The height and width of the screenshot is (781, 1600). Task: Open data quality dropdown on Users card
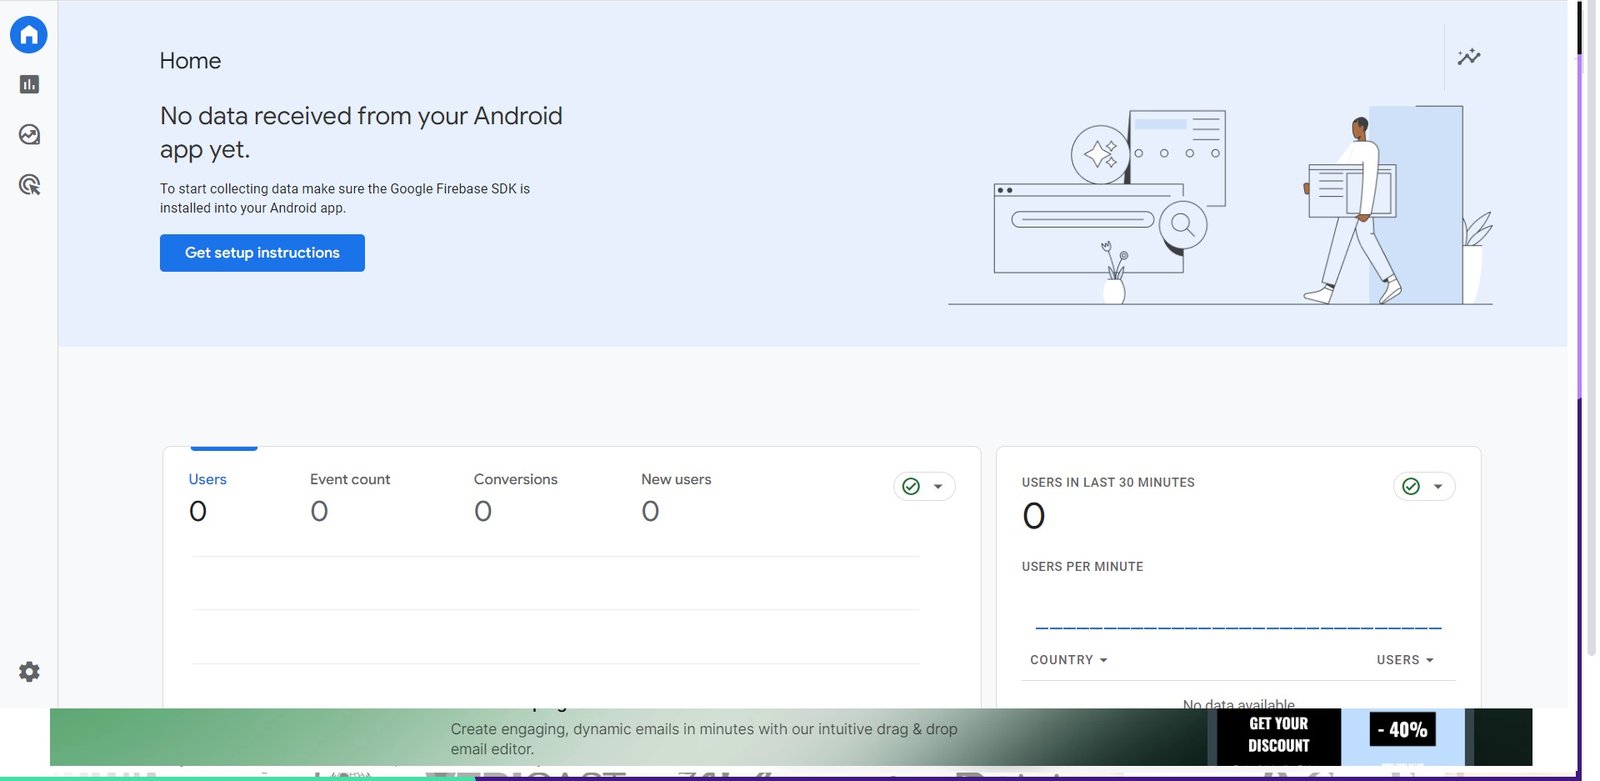924,487
